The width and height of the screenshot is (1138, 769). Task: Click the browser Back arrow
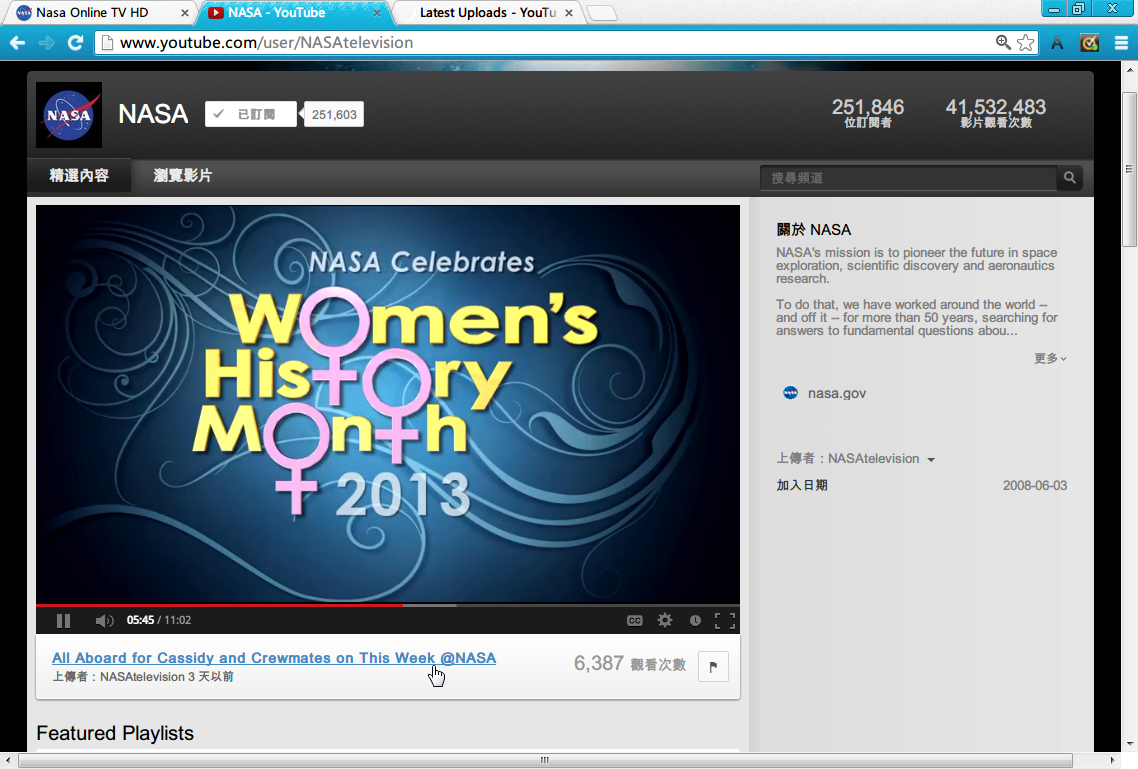pyautogui.click(x=17, y=43)
